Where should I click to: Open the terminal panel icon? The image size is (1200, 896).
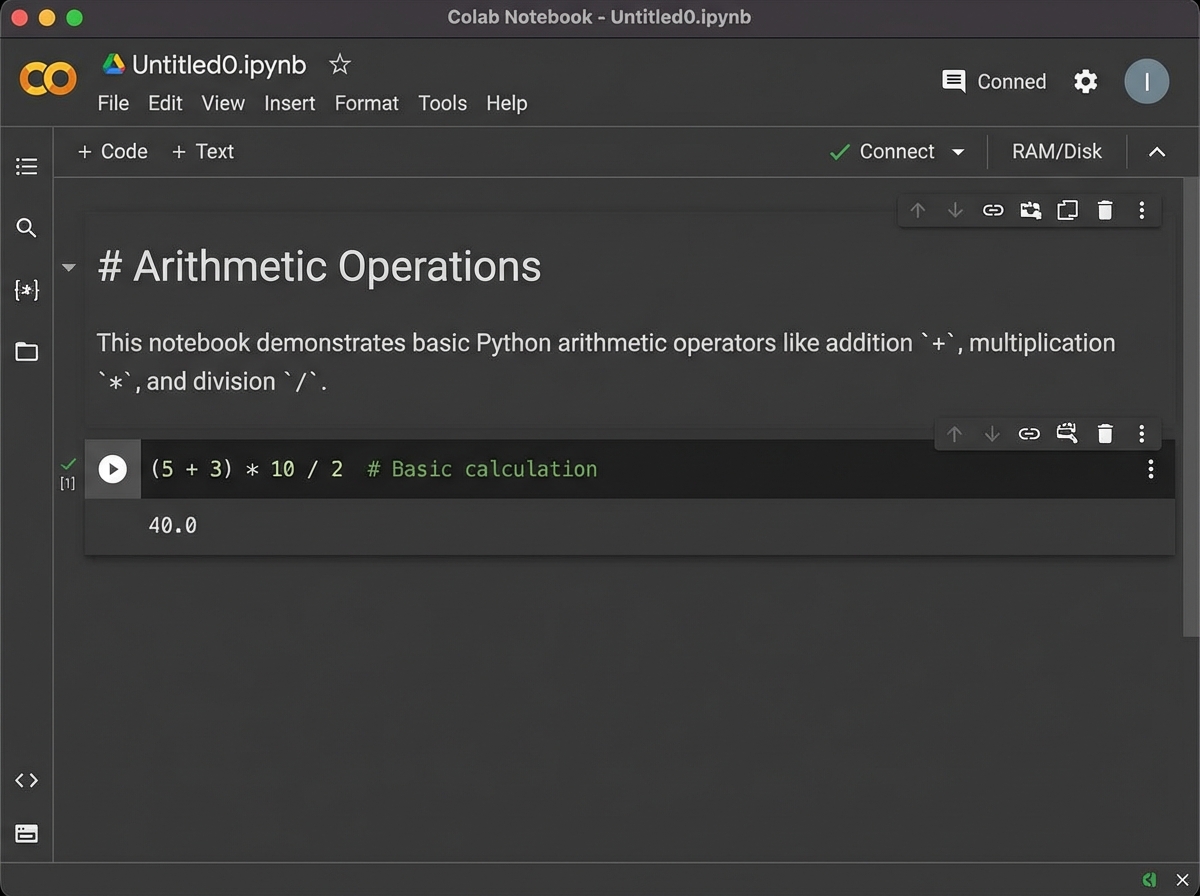click(x=27, y=833)
